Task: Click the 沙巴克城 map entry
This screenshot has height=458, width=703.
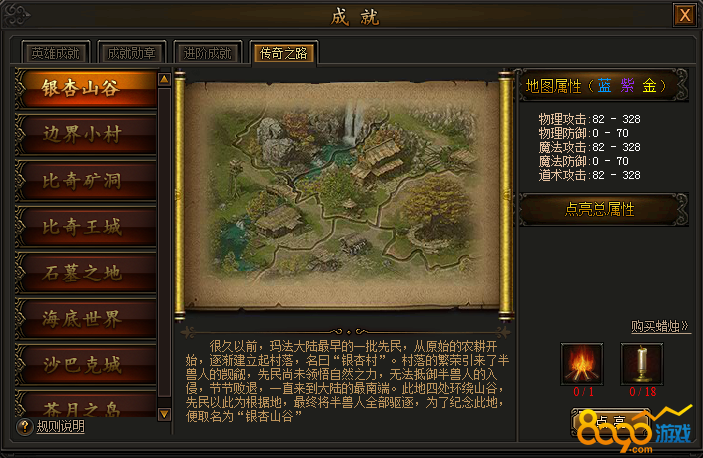Action: [86, 365]
